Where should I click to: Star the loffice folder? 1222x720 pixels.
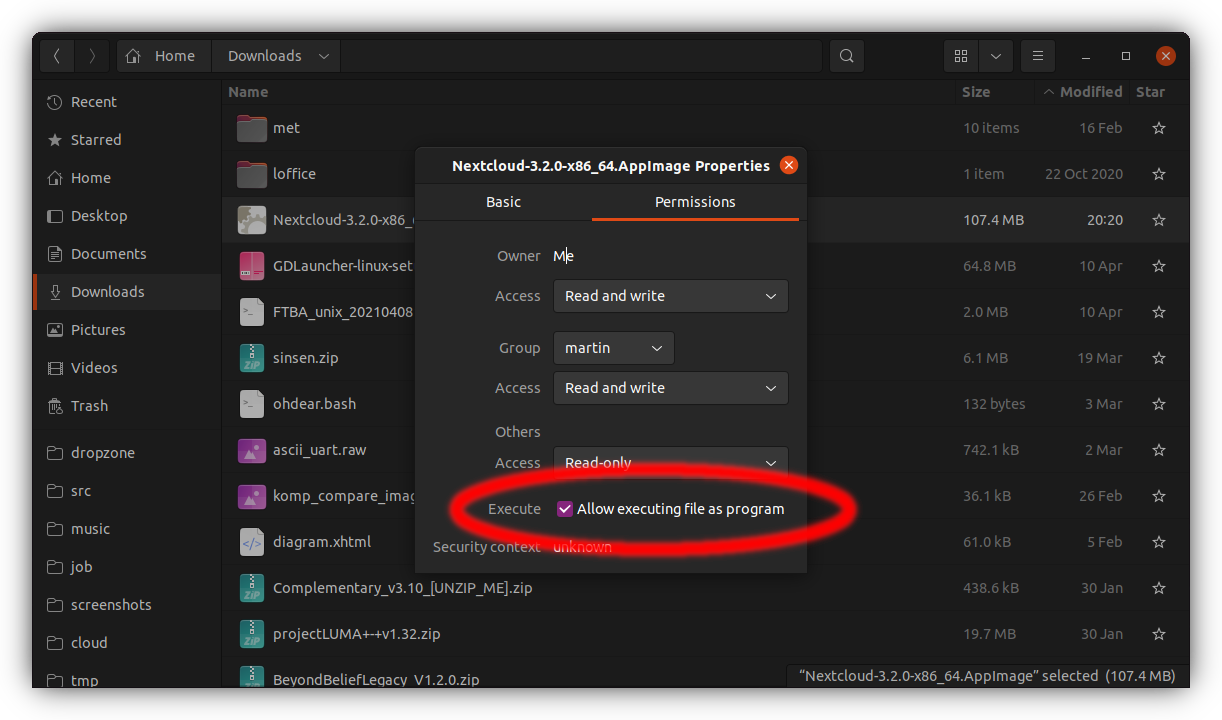(1159, 174)
